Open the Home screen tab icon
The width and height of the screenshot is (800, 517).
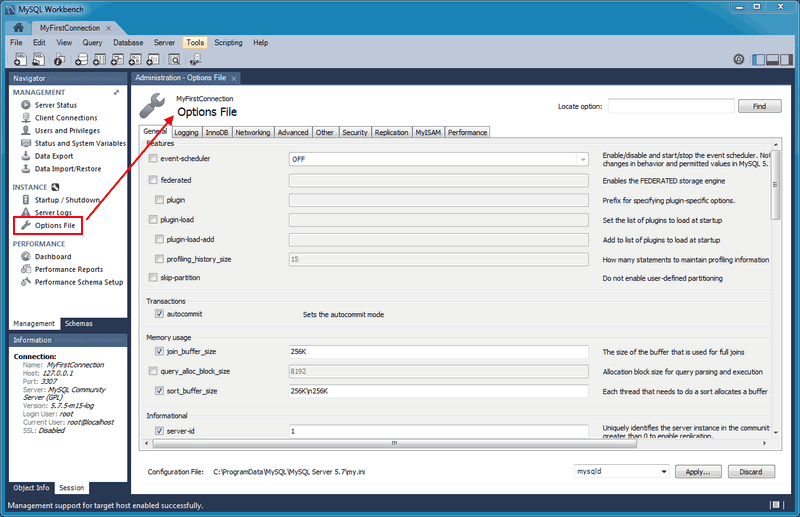click(x=18, y=28)
